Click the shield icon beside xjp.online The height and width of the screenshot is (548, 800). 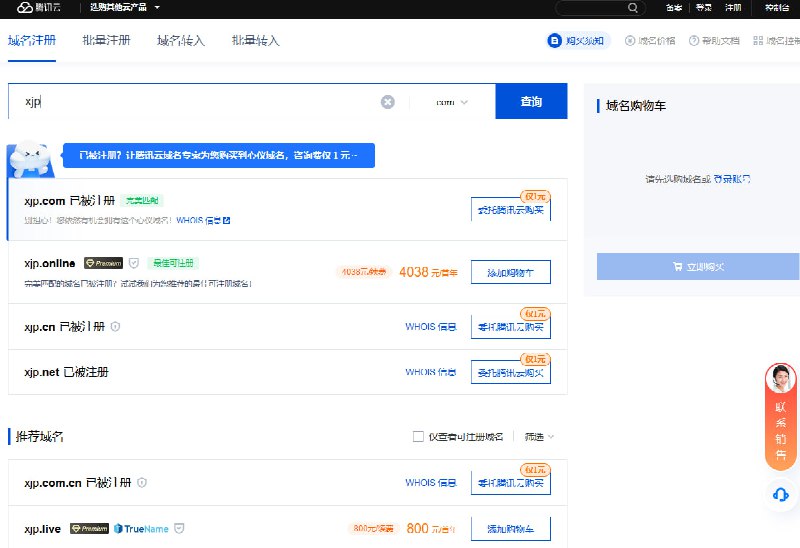134,263
